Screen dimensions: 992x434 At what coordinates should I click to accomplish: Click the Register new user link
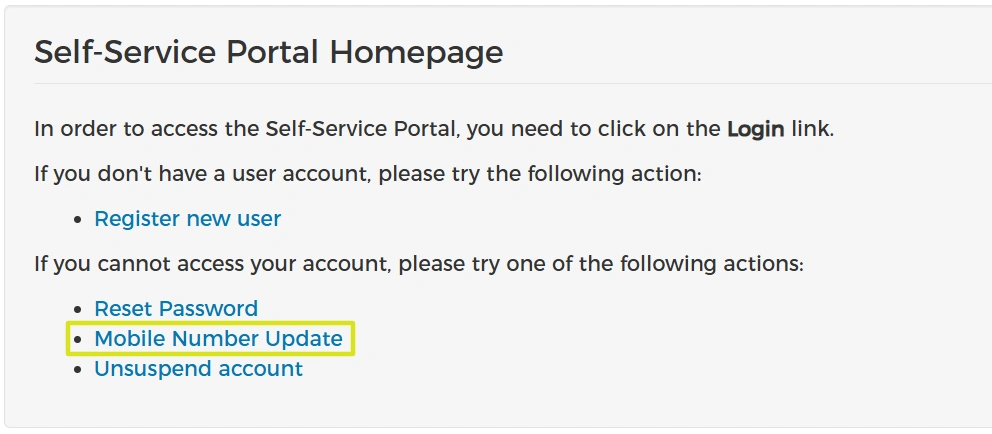point(187,219)
